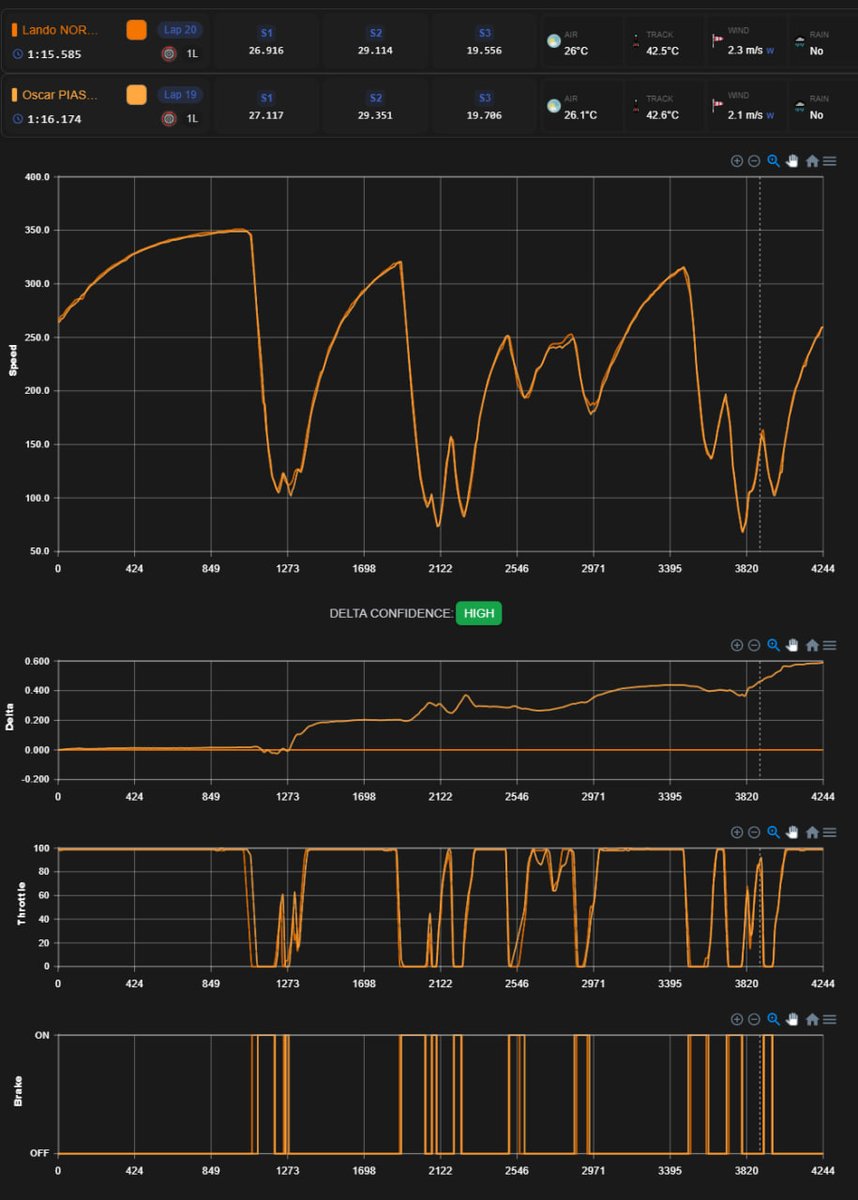Click the 1L tyre age in Norris row
The height and width of the screenshot is (1200, 858).
pos(192,54)
